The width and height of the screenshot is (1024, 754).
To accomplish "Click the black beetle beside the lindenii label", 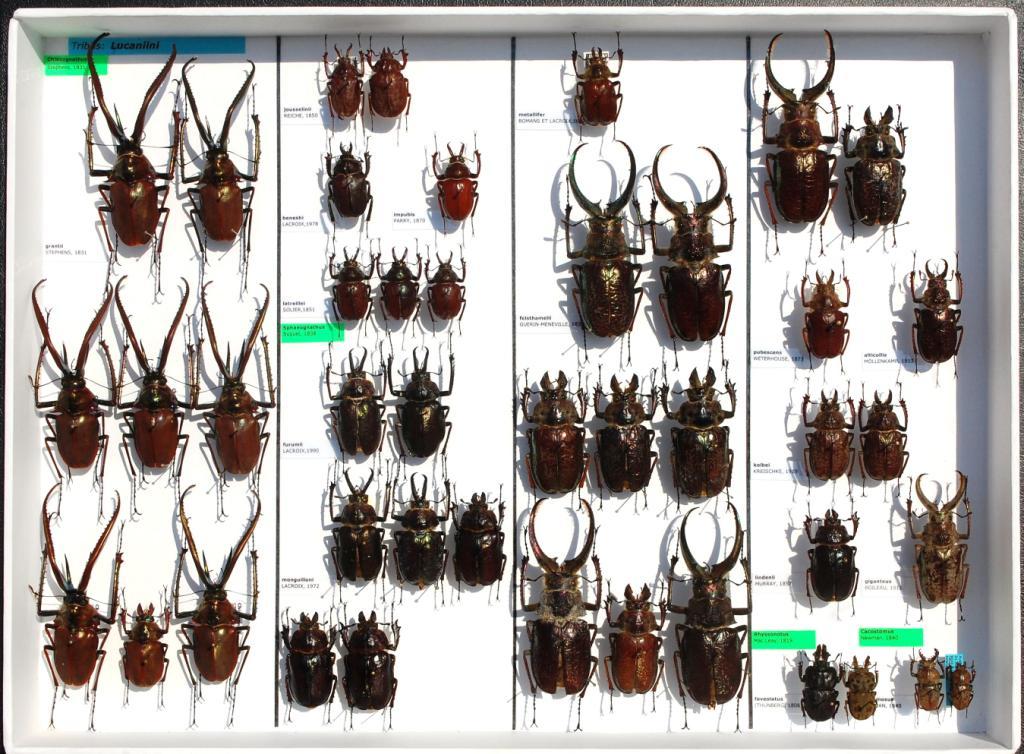I will click(832, 555).
